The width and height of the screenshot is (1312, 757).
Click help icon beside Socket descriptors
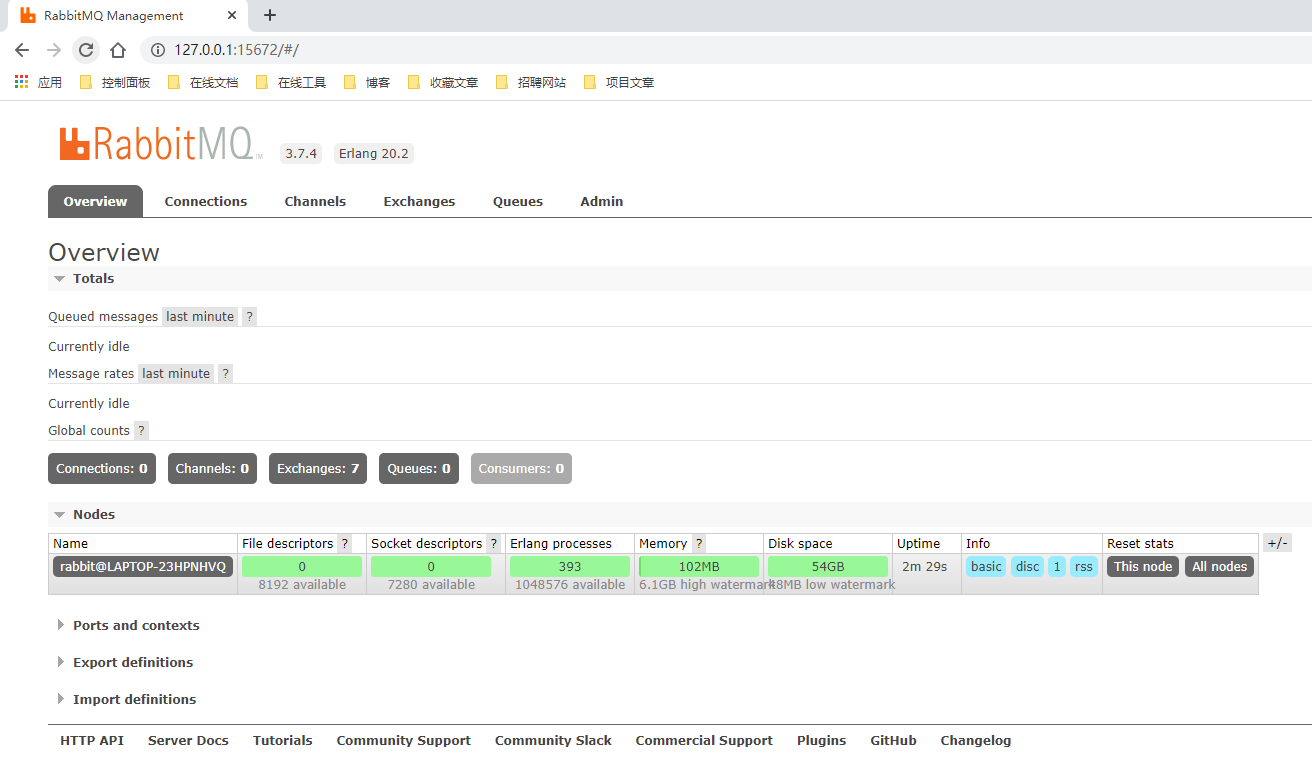493,543
